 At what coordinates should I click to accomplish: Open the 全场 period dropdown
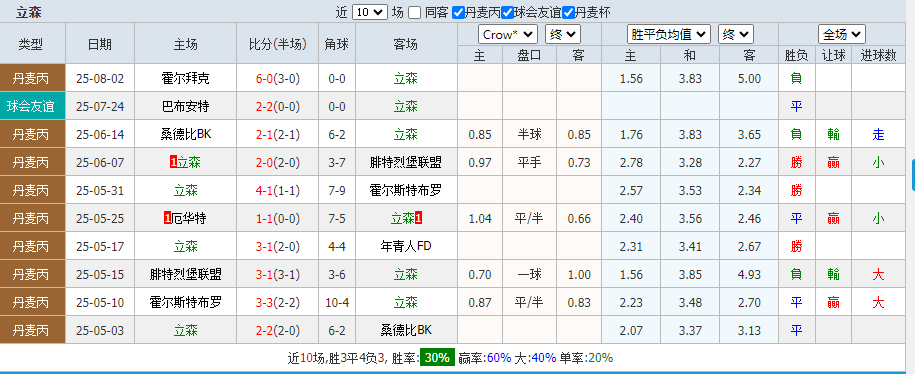point(842,34)
